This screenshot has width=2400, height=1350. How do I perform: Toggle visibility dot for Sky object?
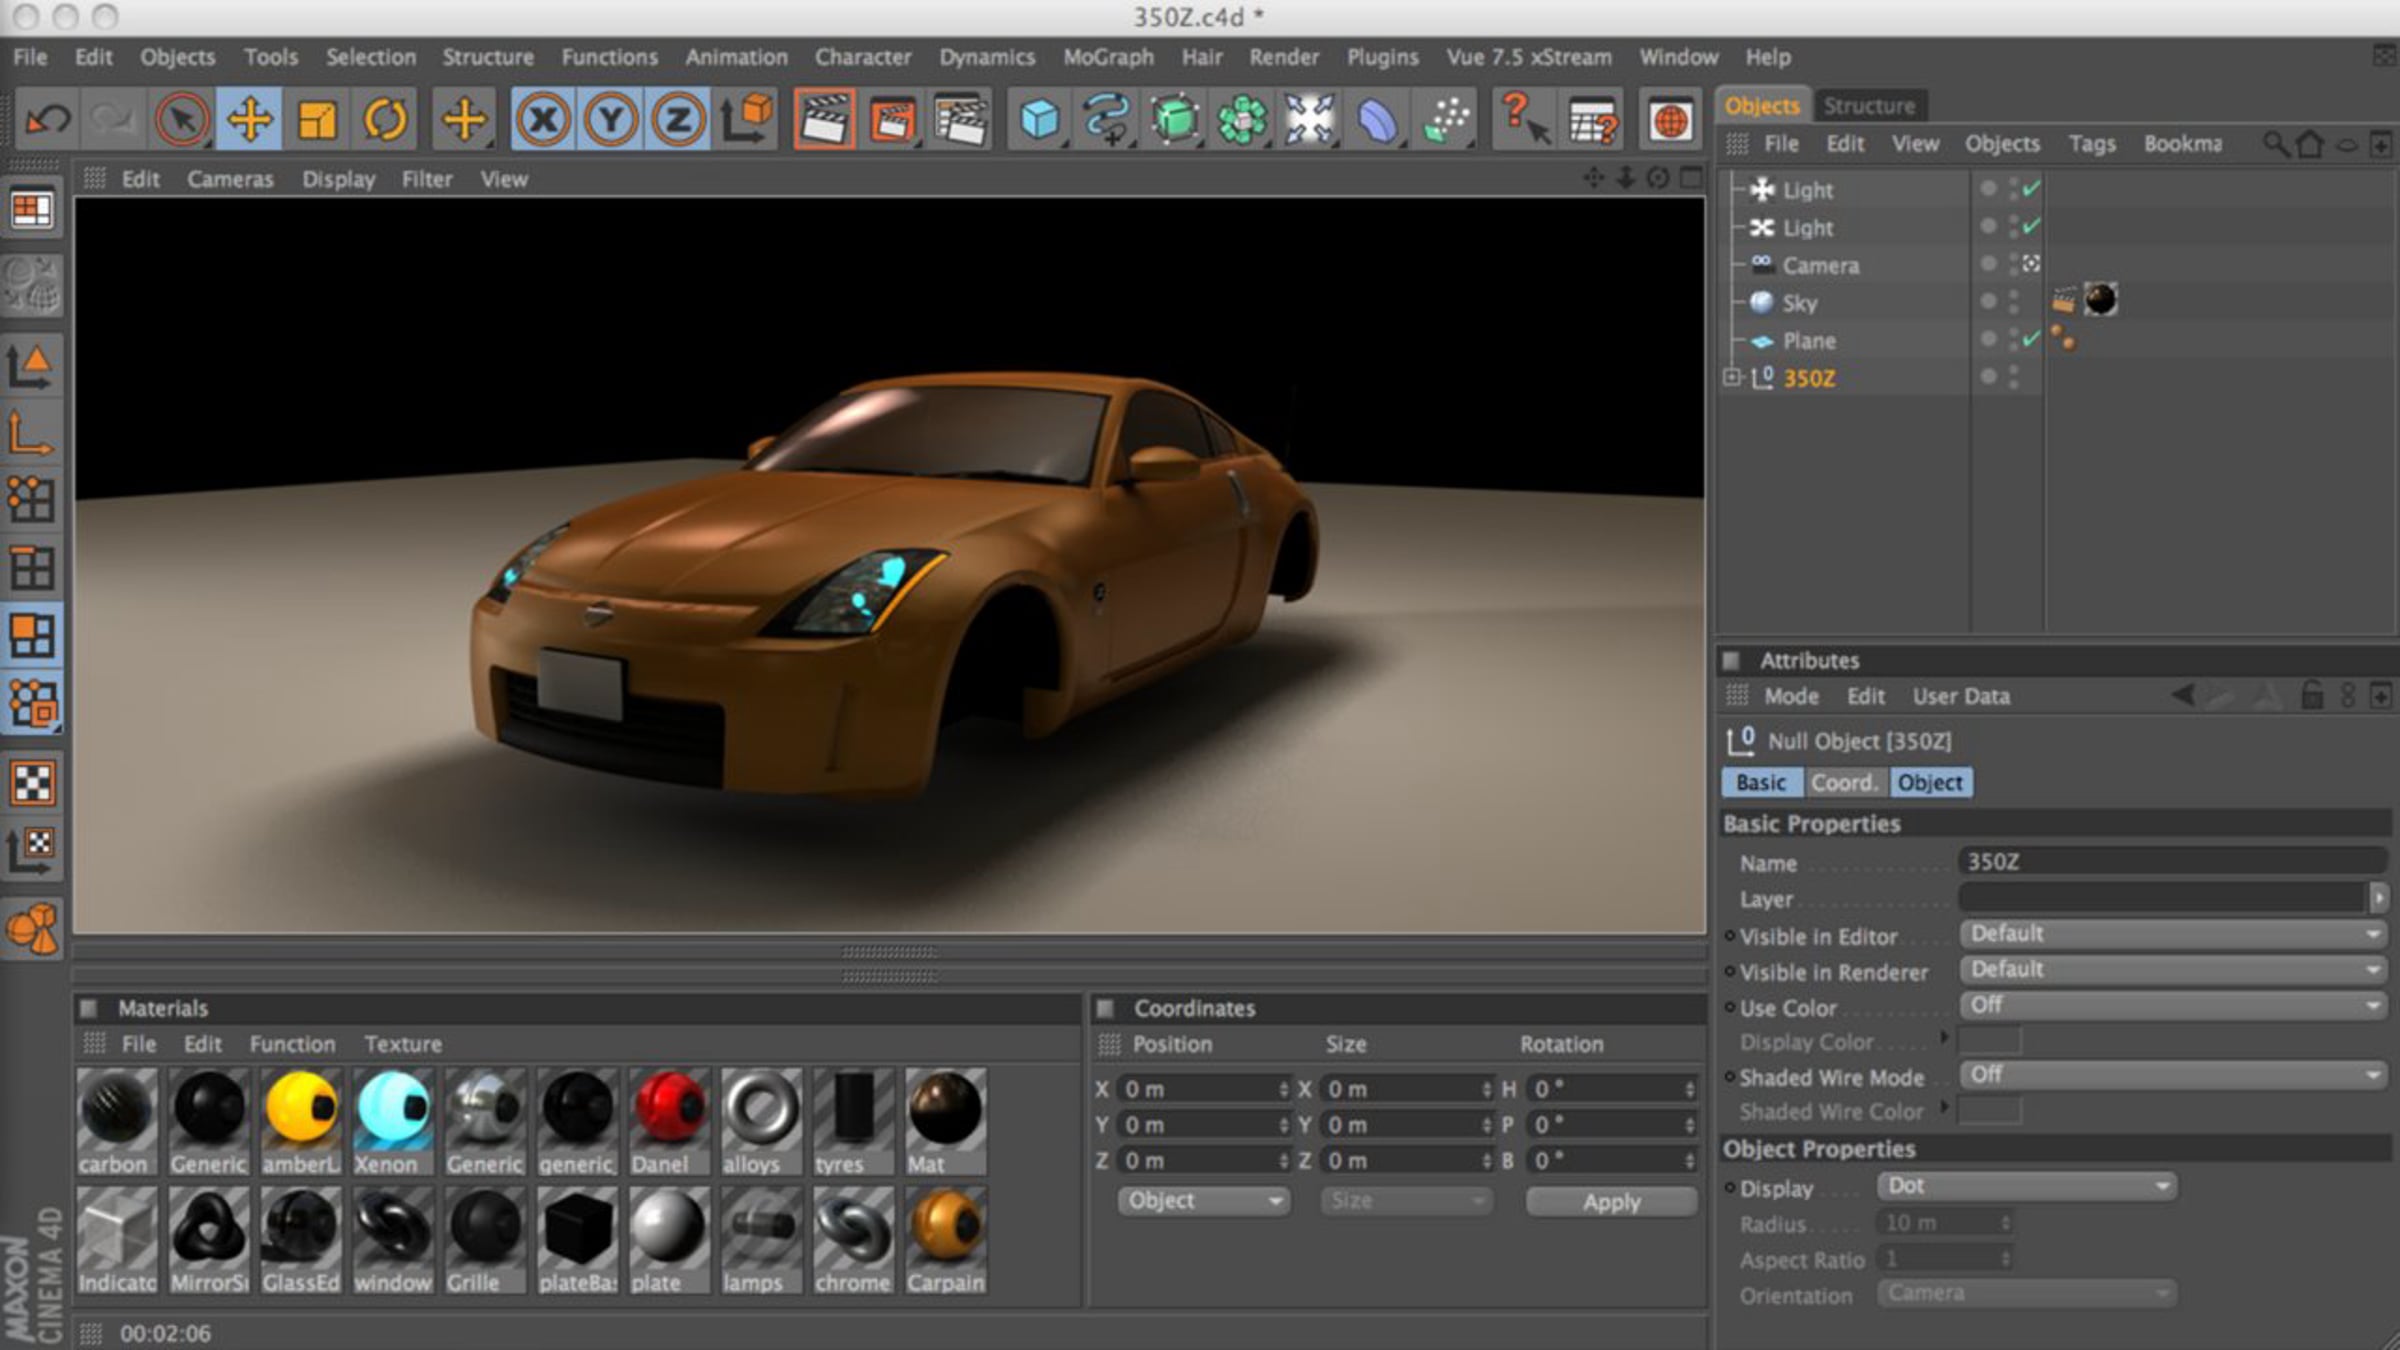1988,300
